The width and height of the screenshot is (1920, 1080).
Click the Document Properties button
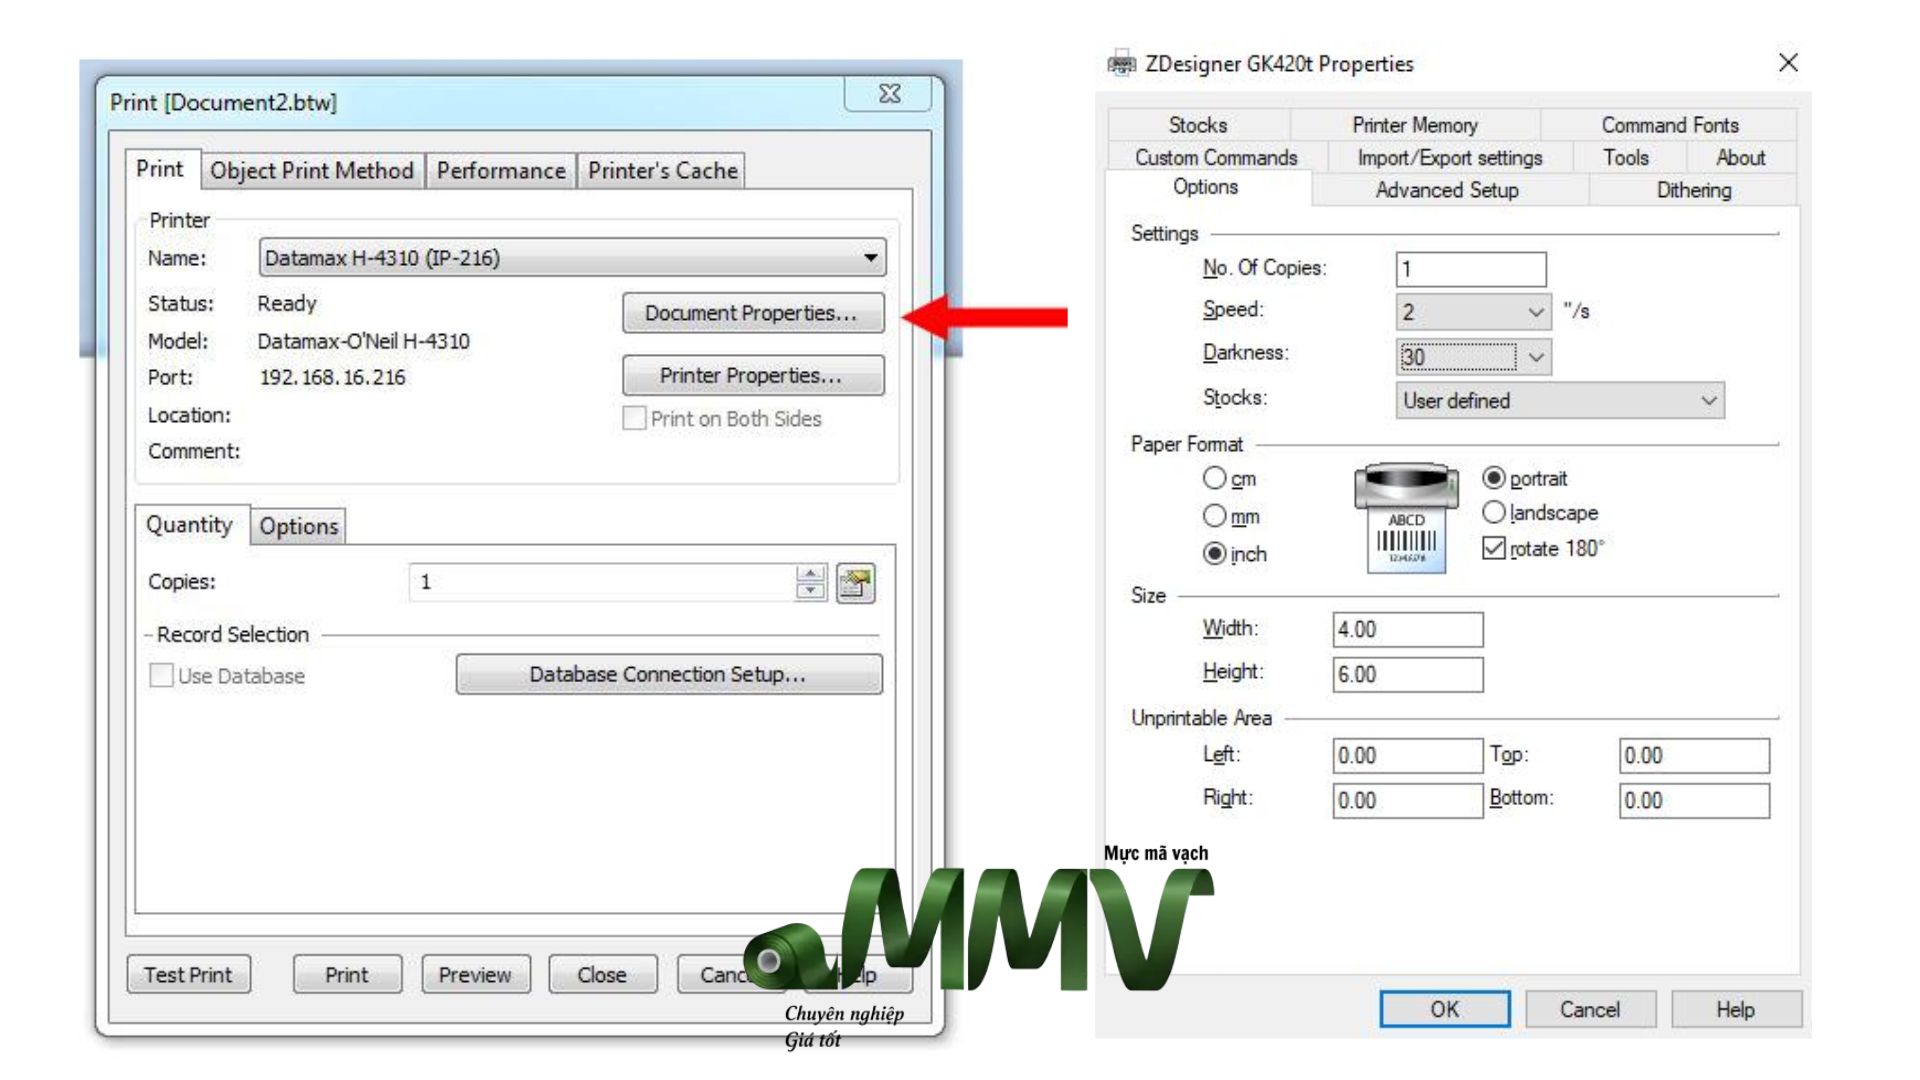click(x=752, y=313)
